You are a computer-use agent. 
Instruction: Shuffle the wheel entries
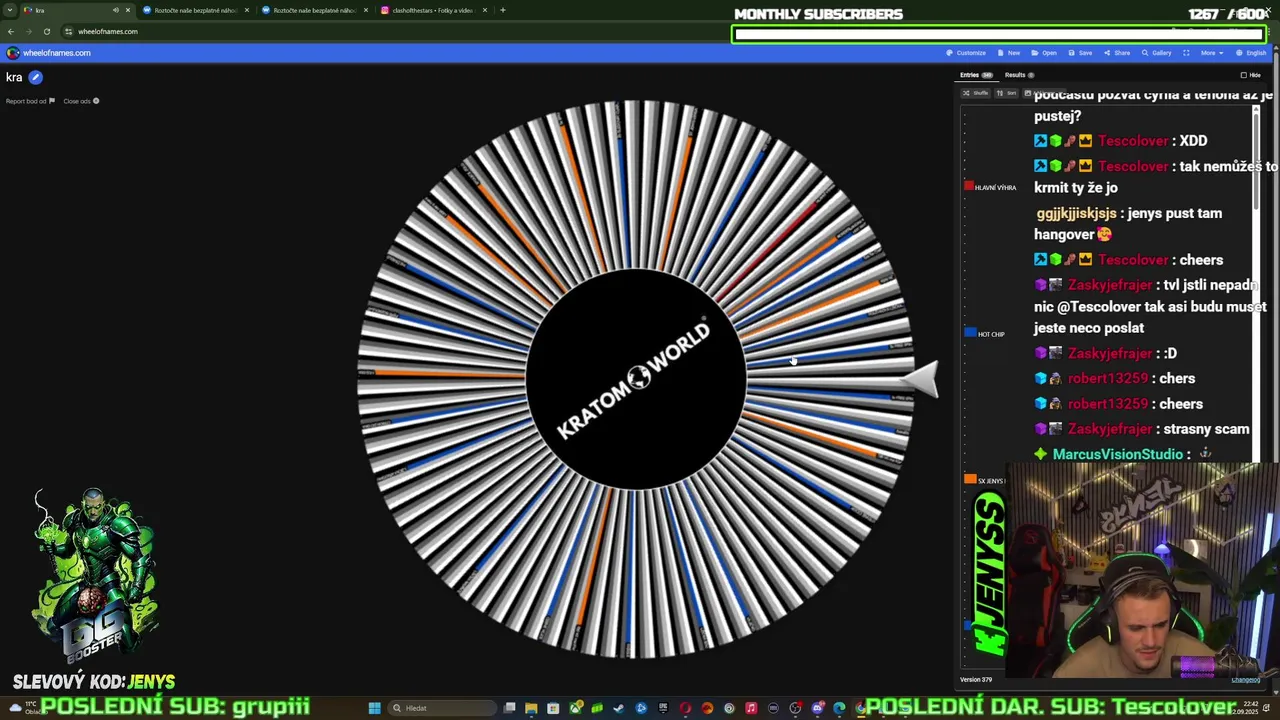[x=975, y=93]
